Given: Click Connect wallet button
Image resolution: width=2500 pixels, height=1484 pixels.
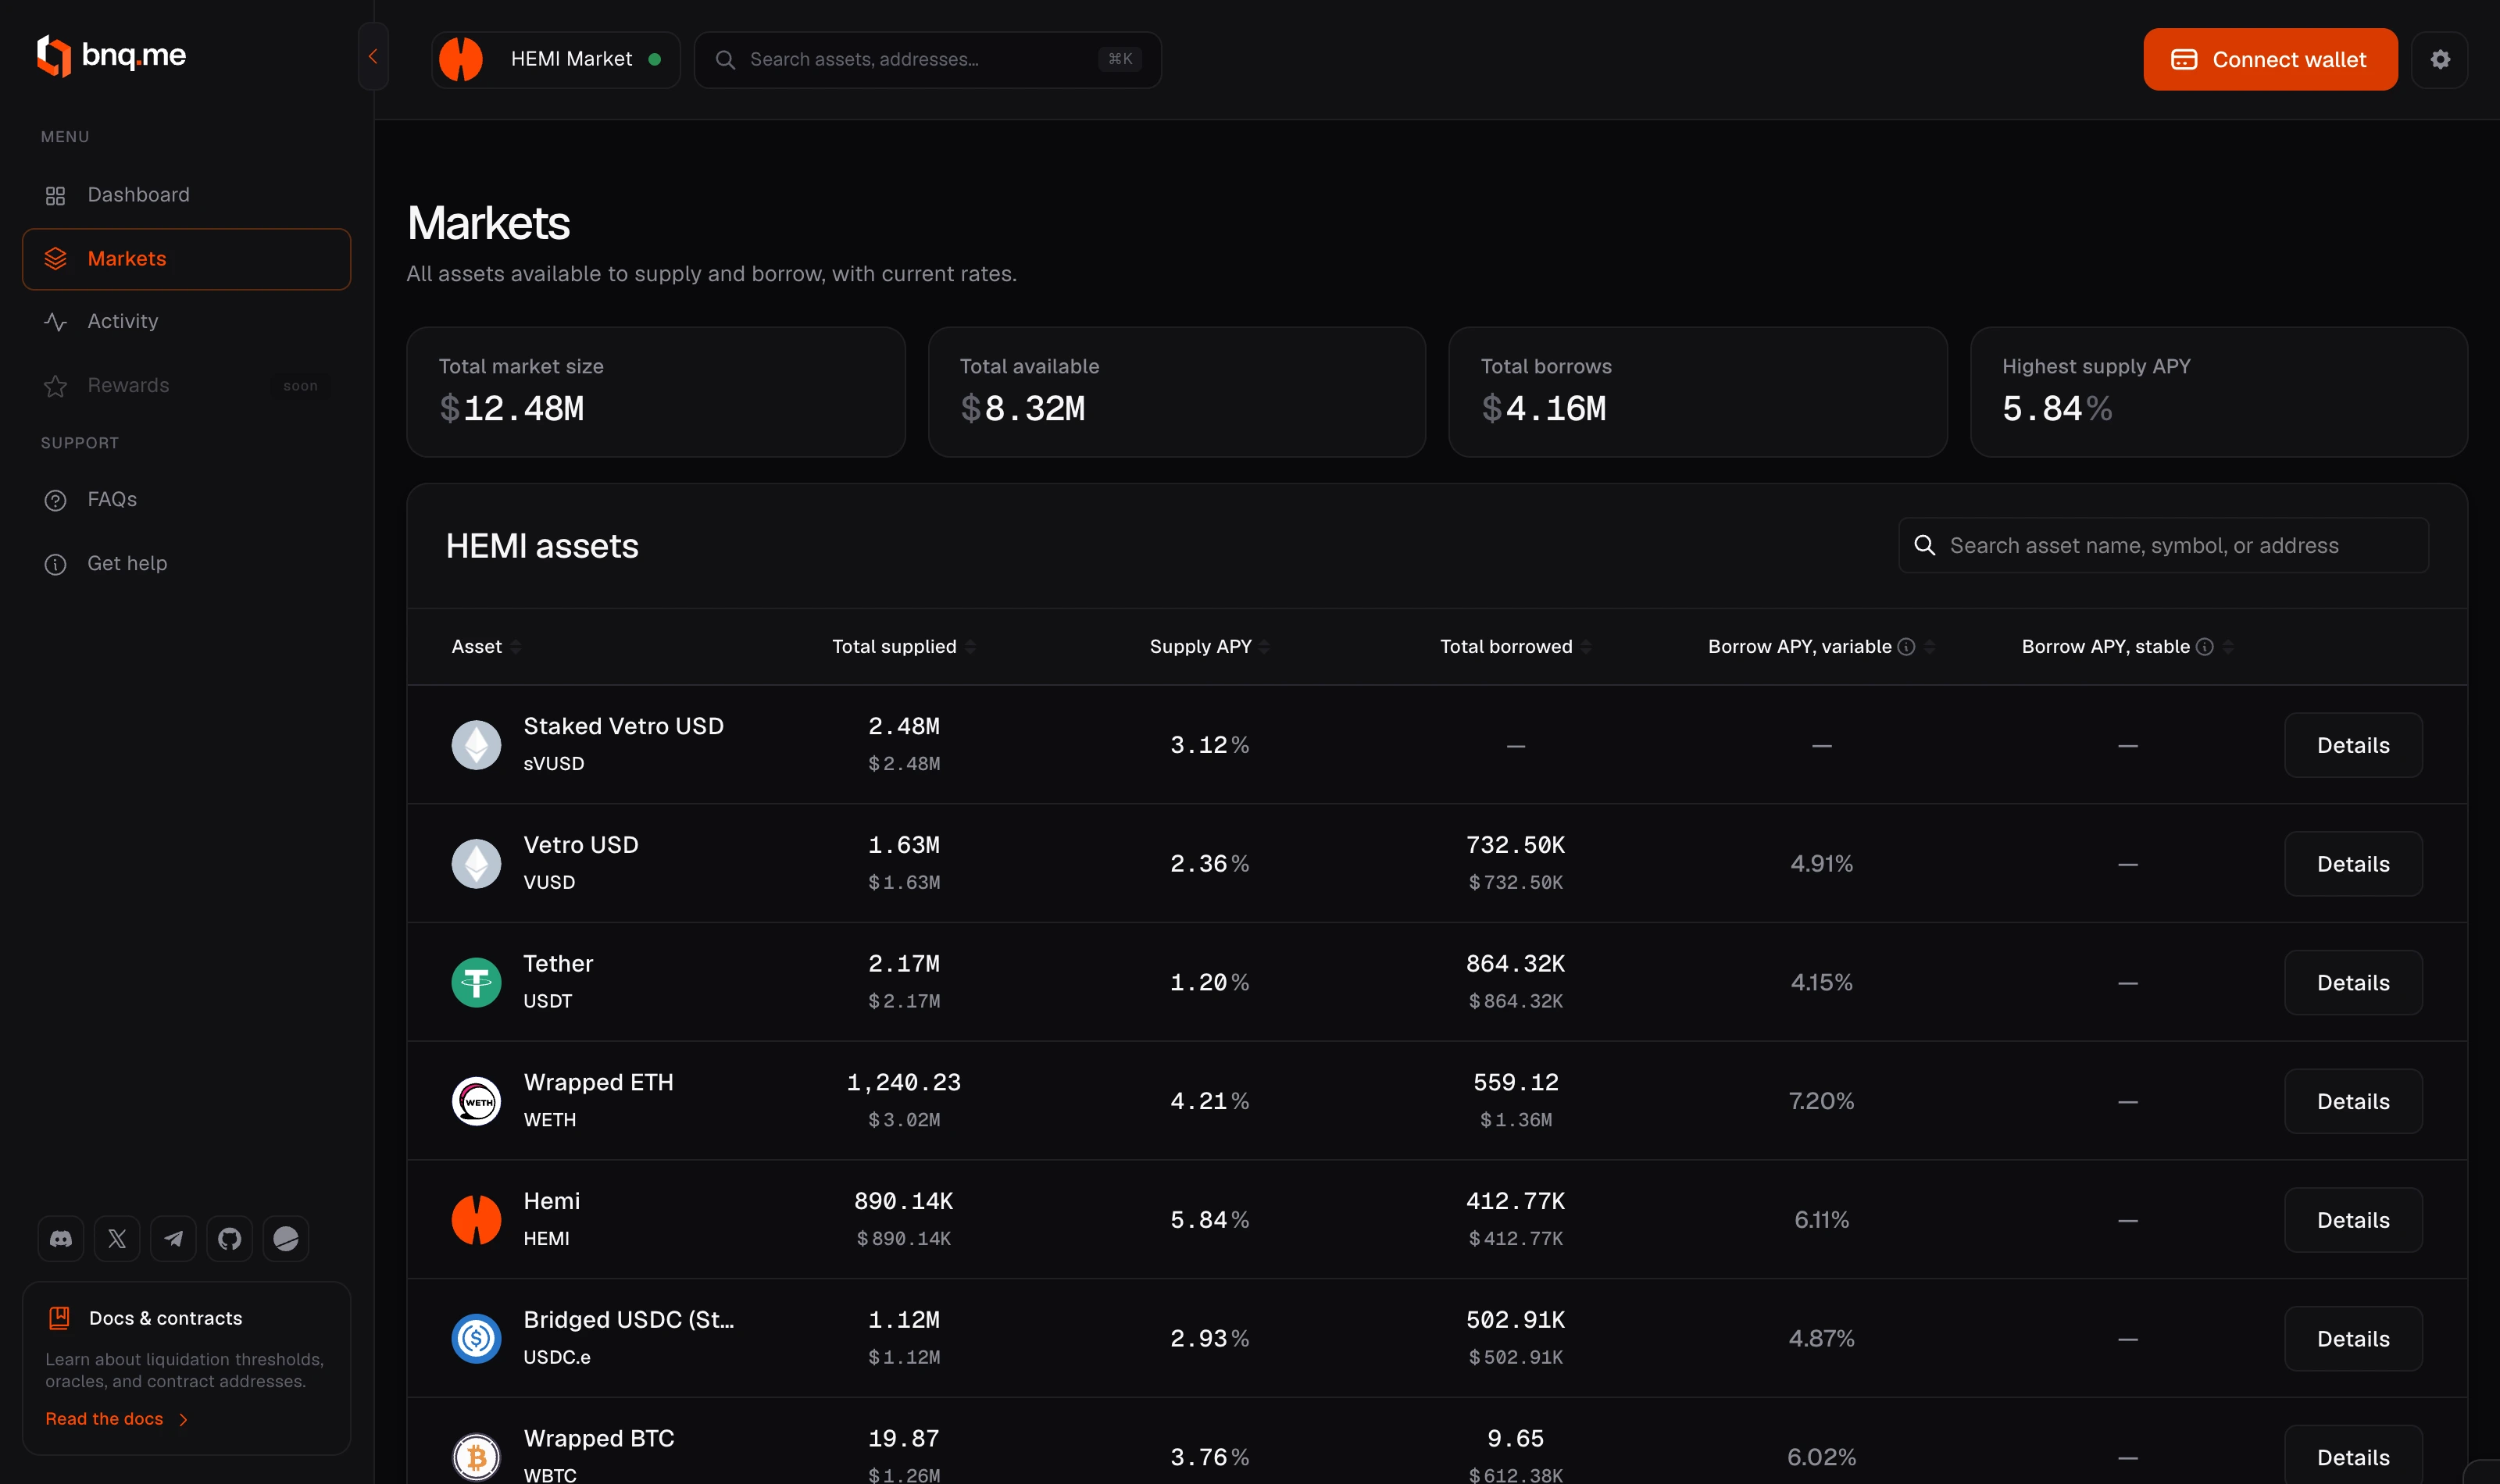Looking at the screenshot, I should (x=2269, y=60).
